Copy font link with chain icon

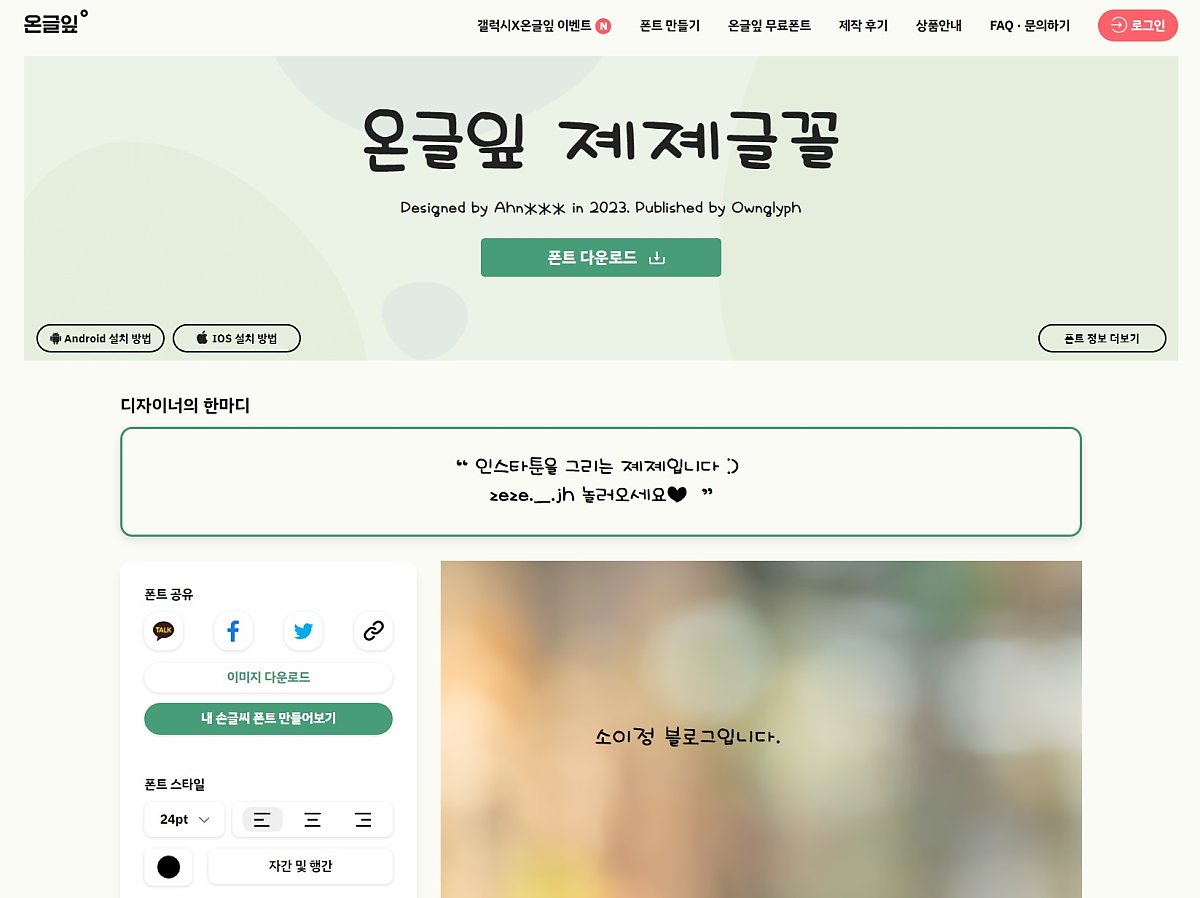coord(373,631)
